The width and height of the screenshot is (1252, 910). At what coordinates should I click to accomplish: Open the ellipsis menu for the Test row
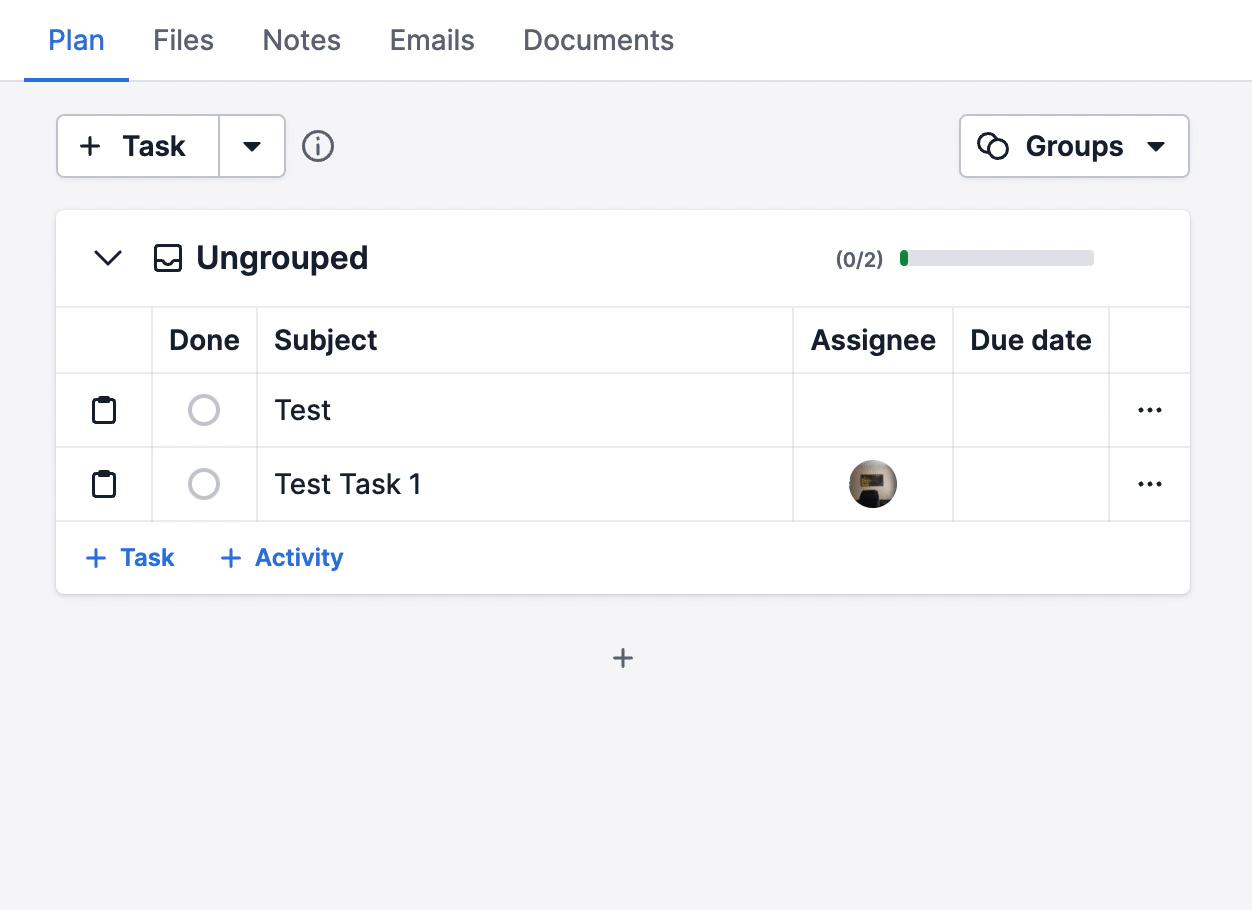click(1149, 410)
